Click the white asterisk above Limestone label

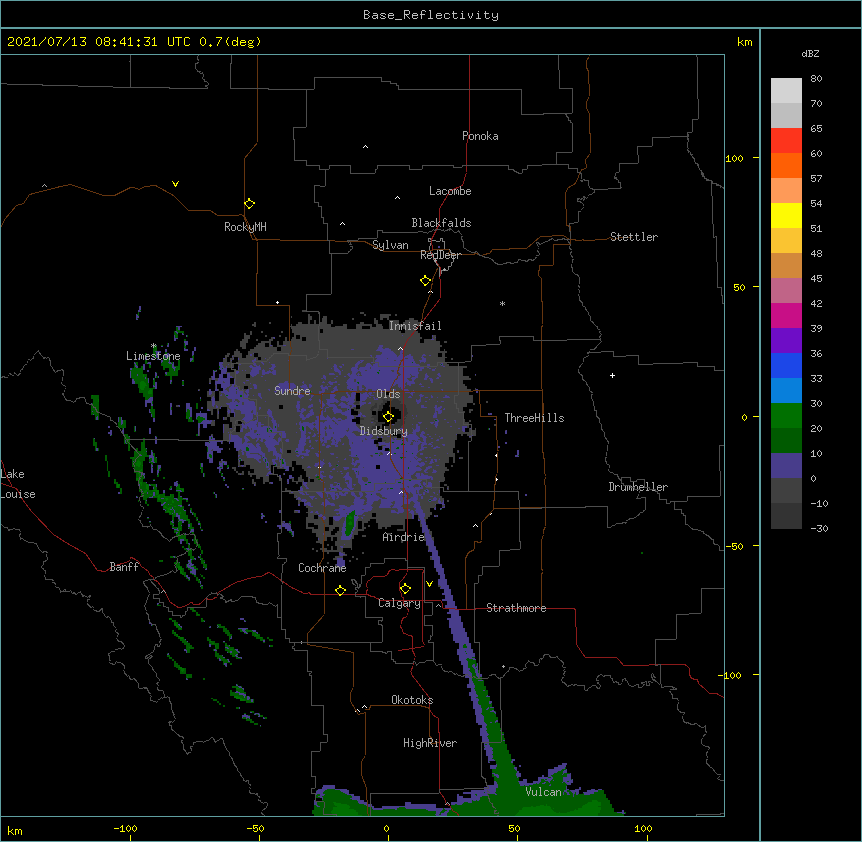coord(153,346)
